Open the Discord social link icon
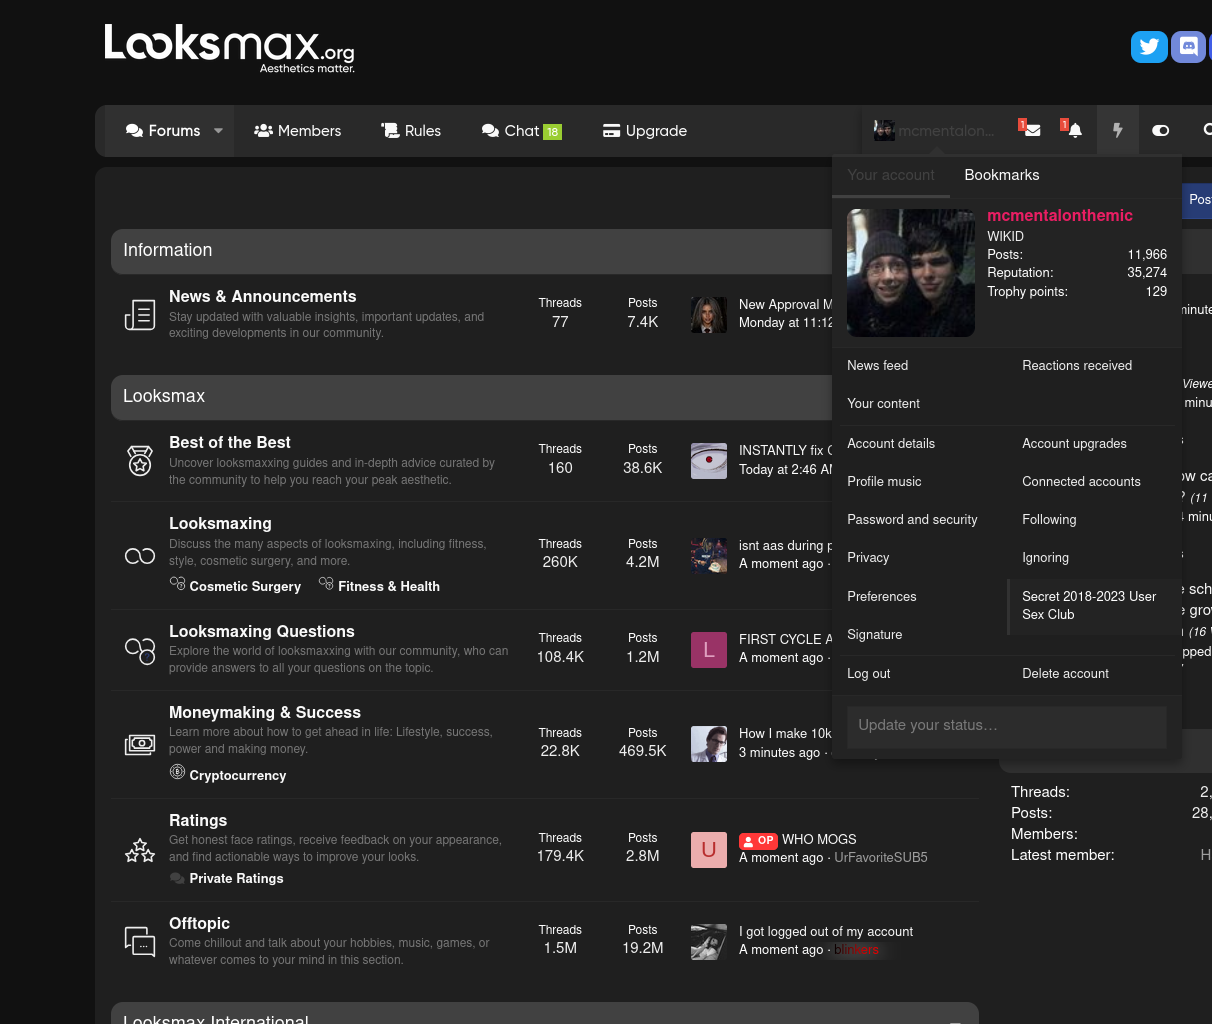 tap(1188, 46)
